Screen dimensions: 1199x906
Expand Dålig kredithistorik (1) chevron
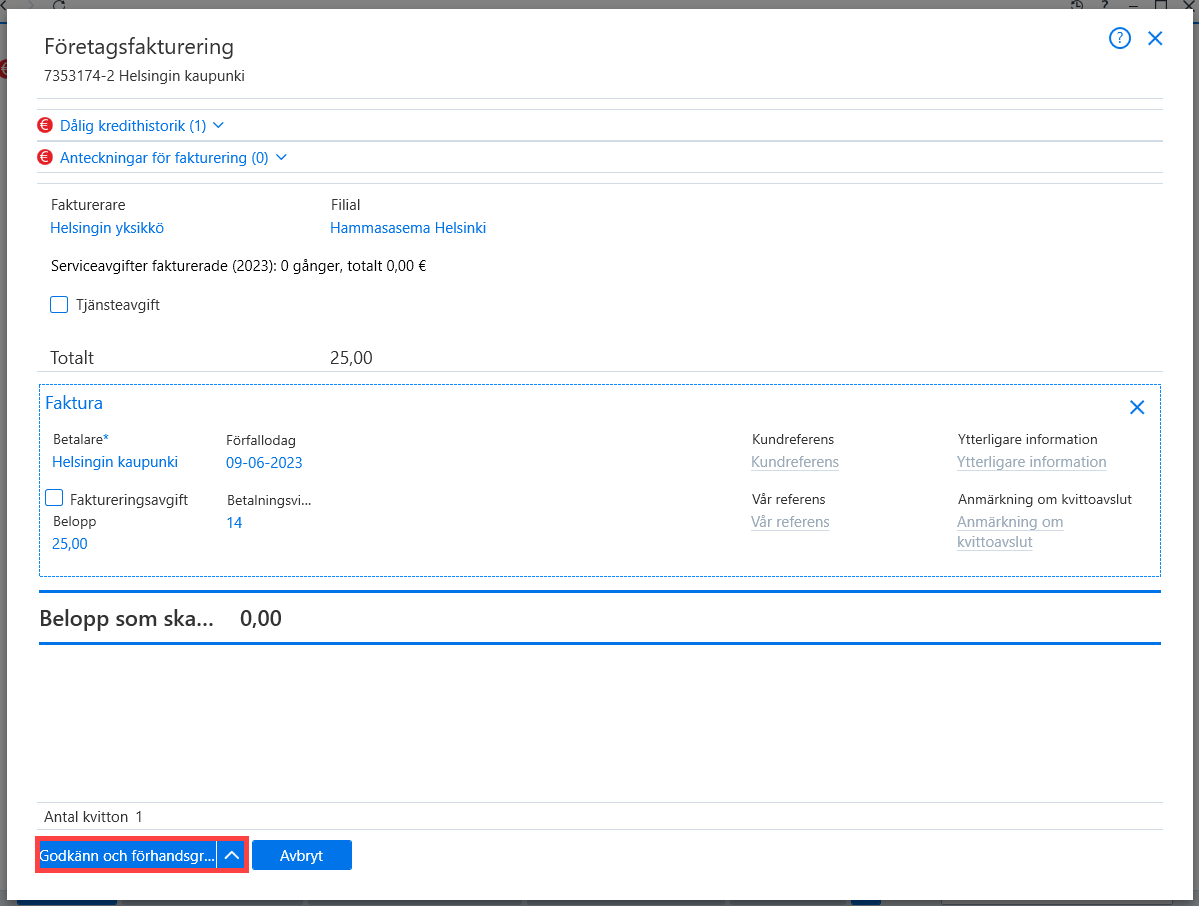coord(219,125)
